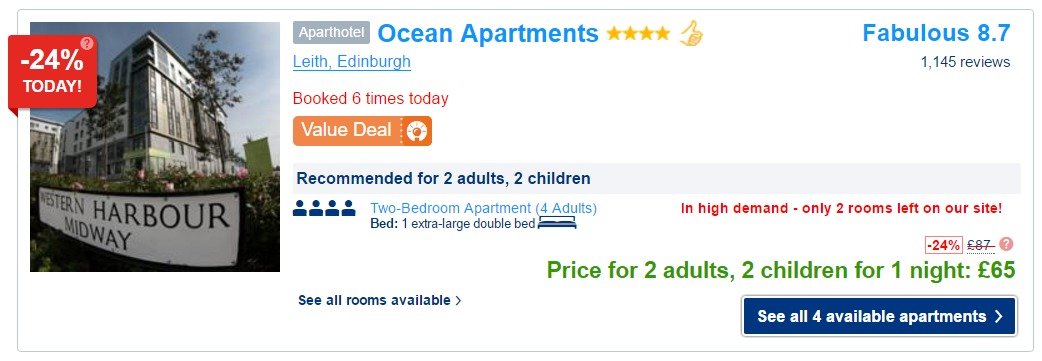Click the red -24% TODAY! banner
The height and width of the screenshot is (361, 1042).
52,72
